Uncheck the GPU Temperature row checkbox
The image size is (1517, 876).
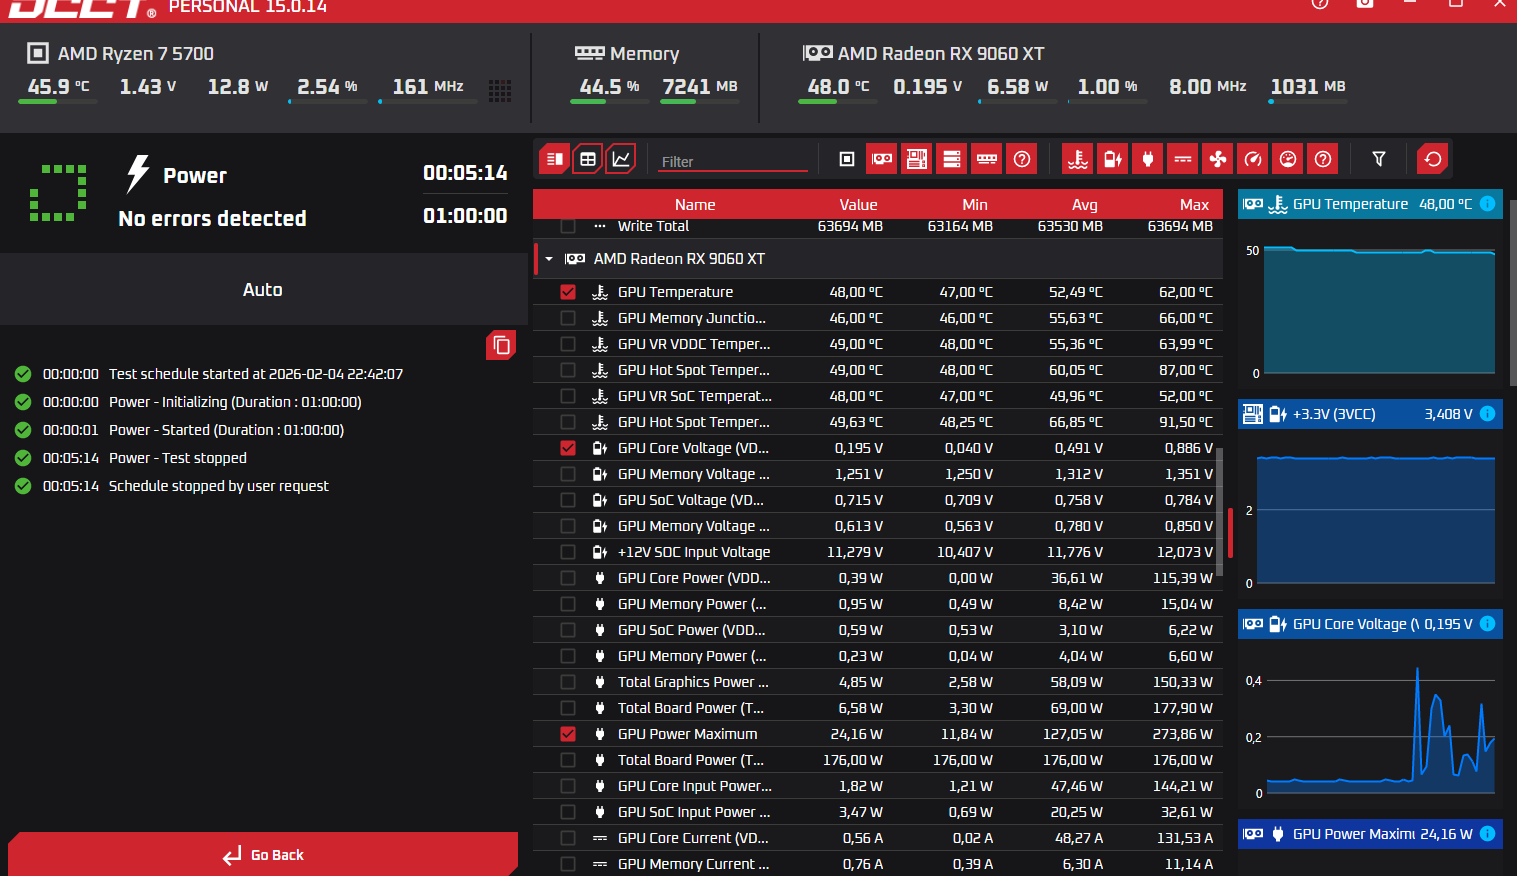click(568, 292)
